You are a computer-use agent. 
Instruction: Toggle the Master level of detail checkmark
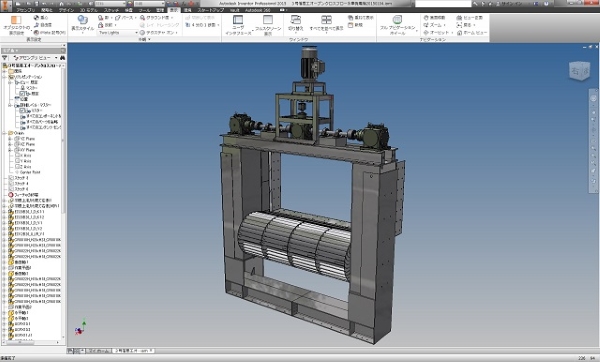pos(22,110)
